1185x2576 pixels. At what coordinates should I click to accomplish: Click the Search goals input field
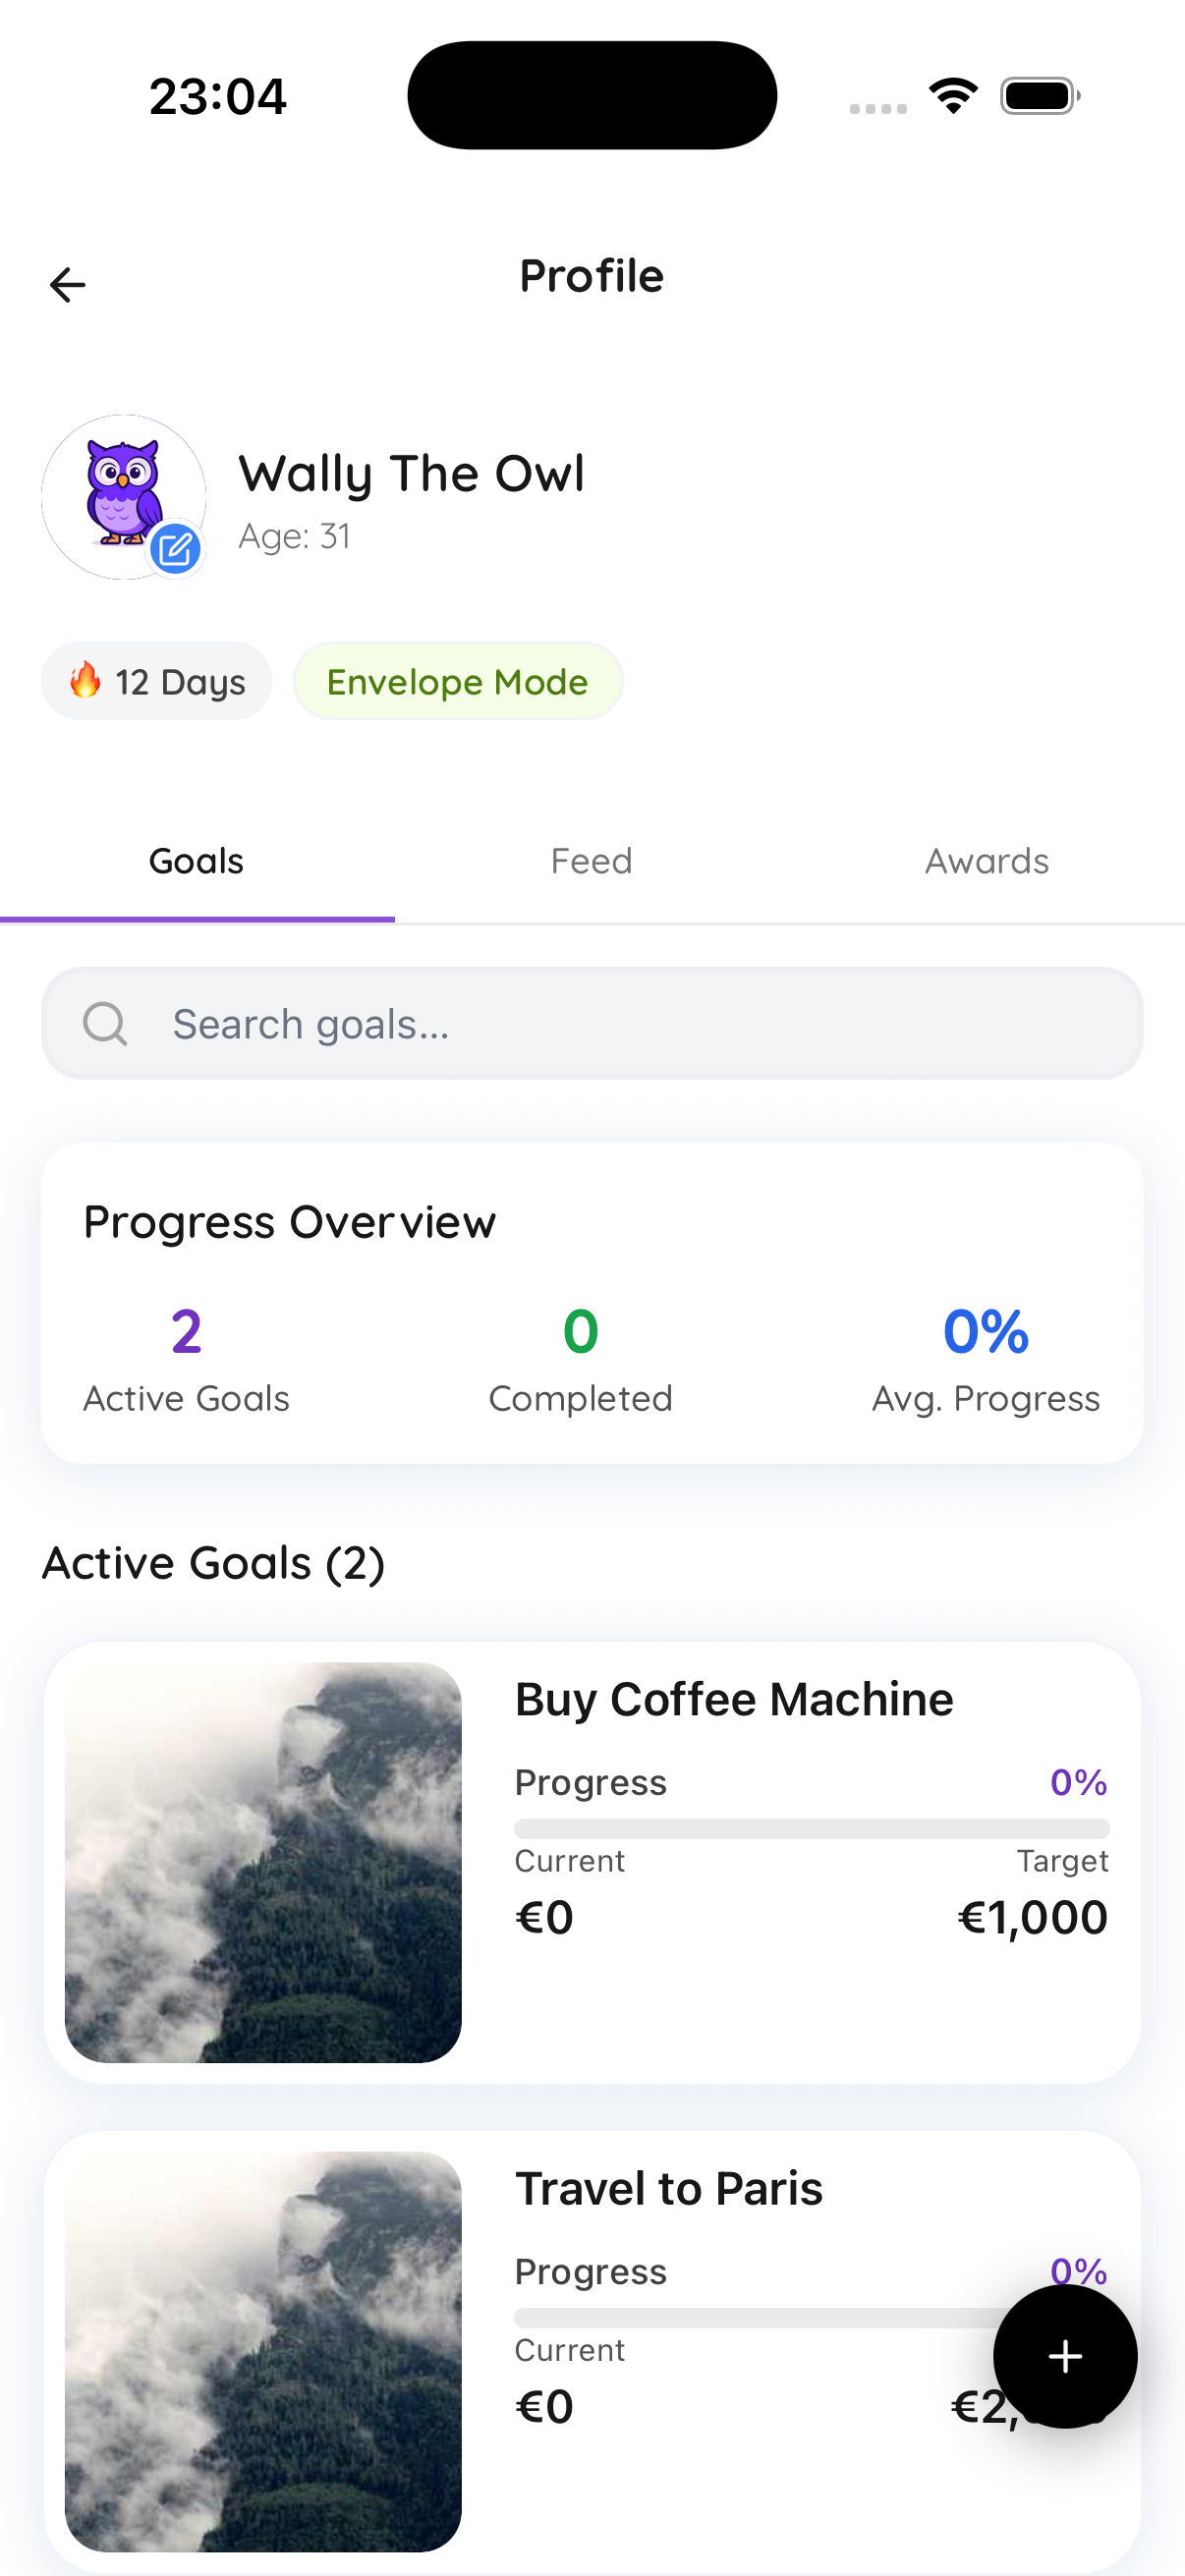tap(640, 1023)
